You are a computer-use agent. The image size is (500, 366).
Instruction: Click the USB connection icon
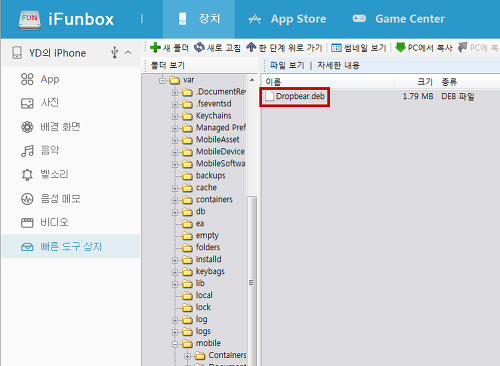click(x=114, y=53)
